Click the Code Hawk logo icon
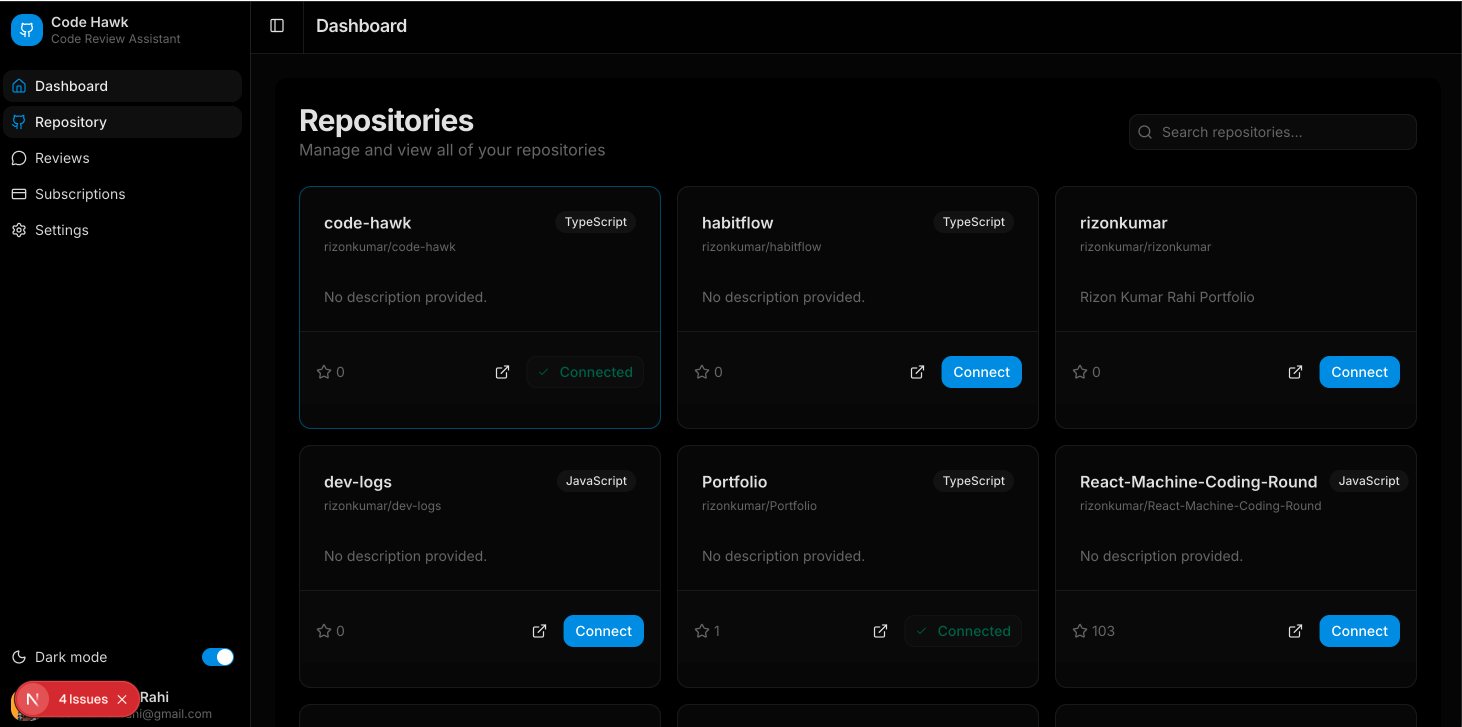The image size is (1462, 727). click(26, 30)
